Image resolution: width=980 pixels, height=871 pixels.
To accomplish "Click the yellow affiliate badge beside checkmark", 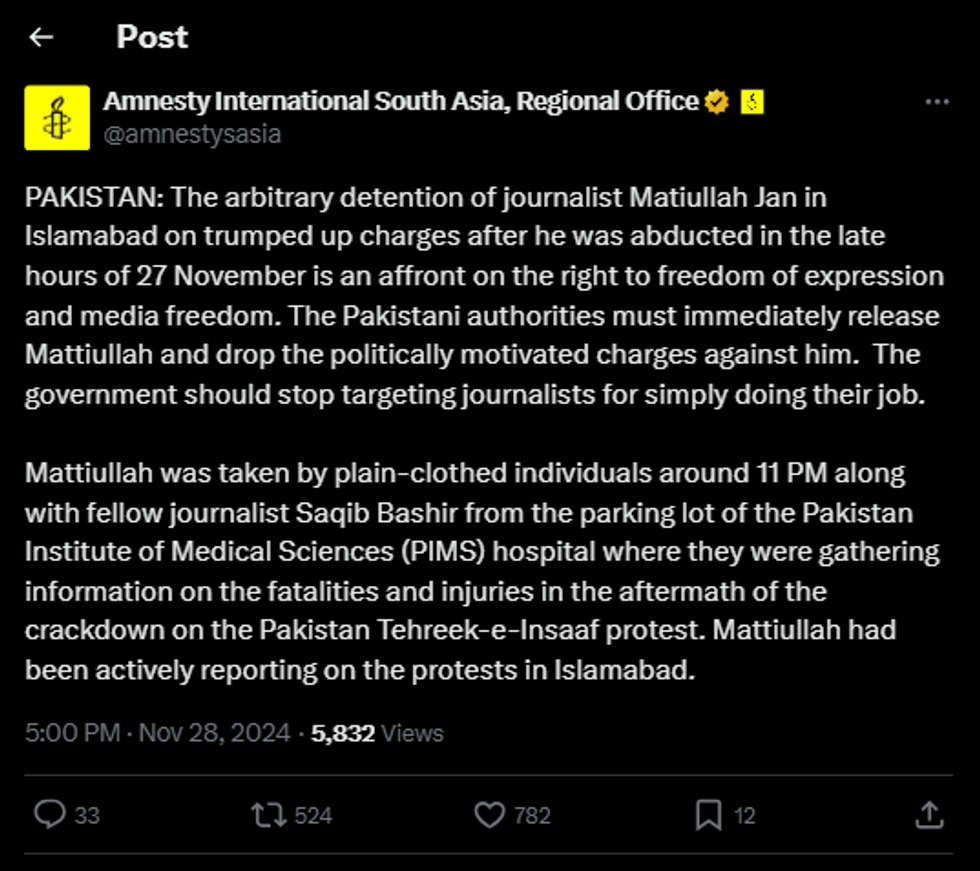I will [x=752, y=101].
